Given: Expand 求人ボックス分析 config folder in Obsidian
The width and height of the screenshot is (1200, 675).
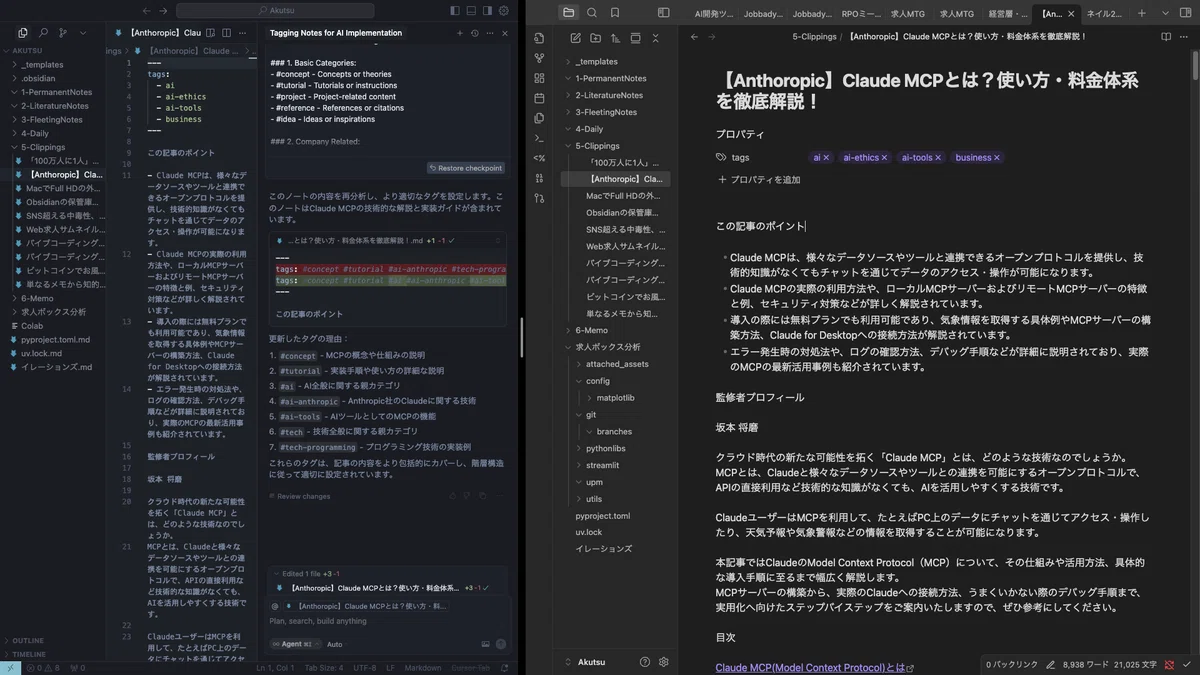Looking at the screenshot, I should coord(598,381).
